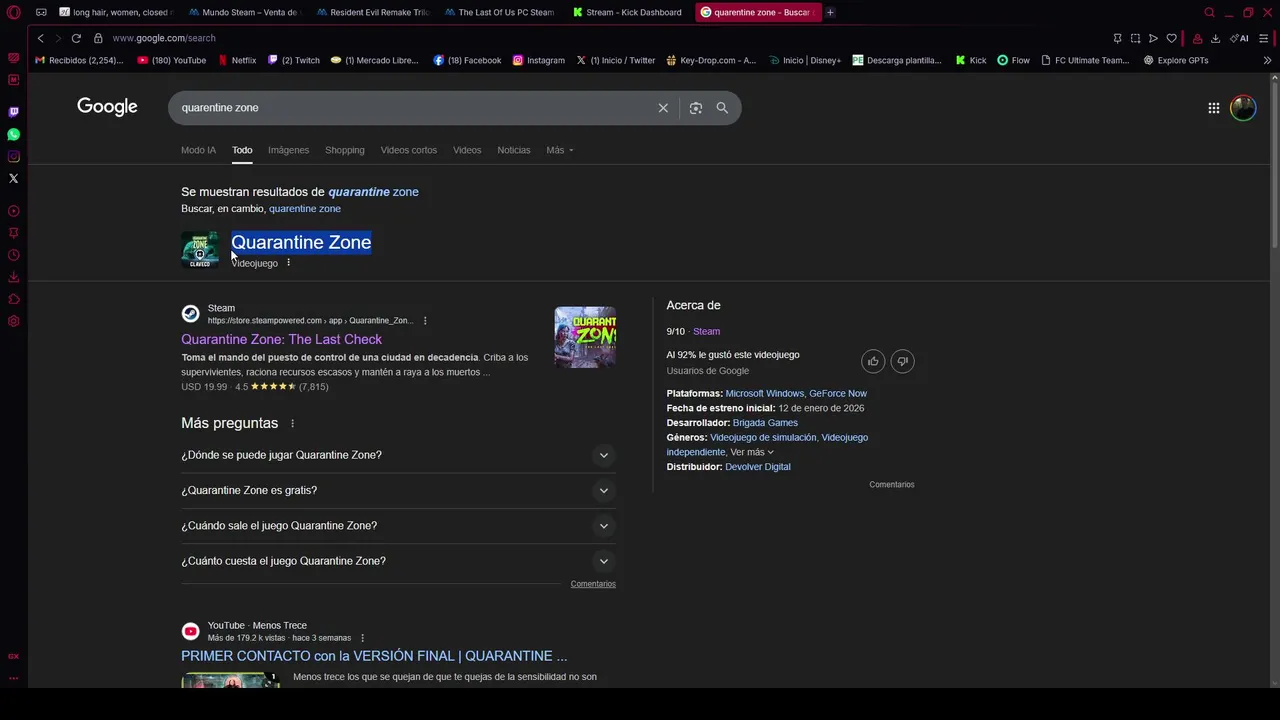
Task: Open the history clock icon in sidebar
Action: (x=13, y=255)
